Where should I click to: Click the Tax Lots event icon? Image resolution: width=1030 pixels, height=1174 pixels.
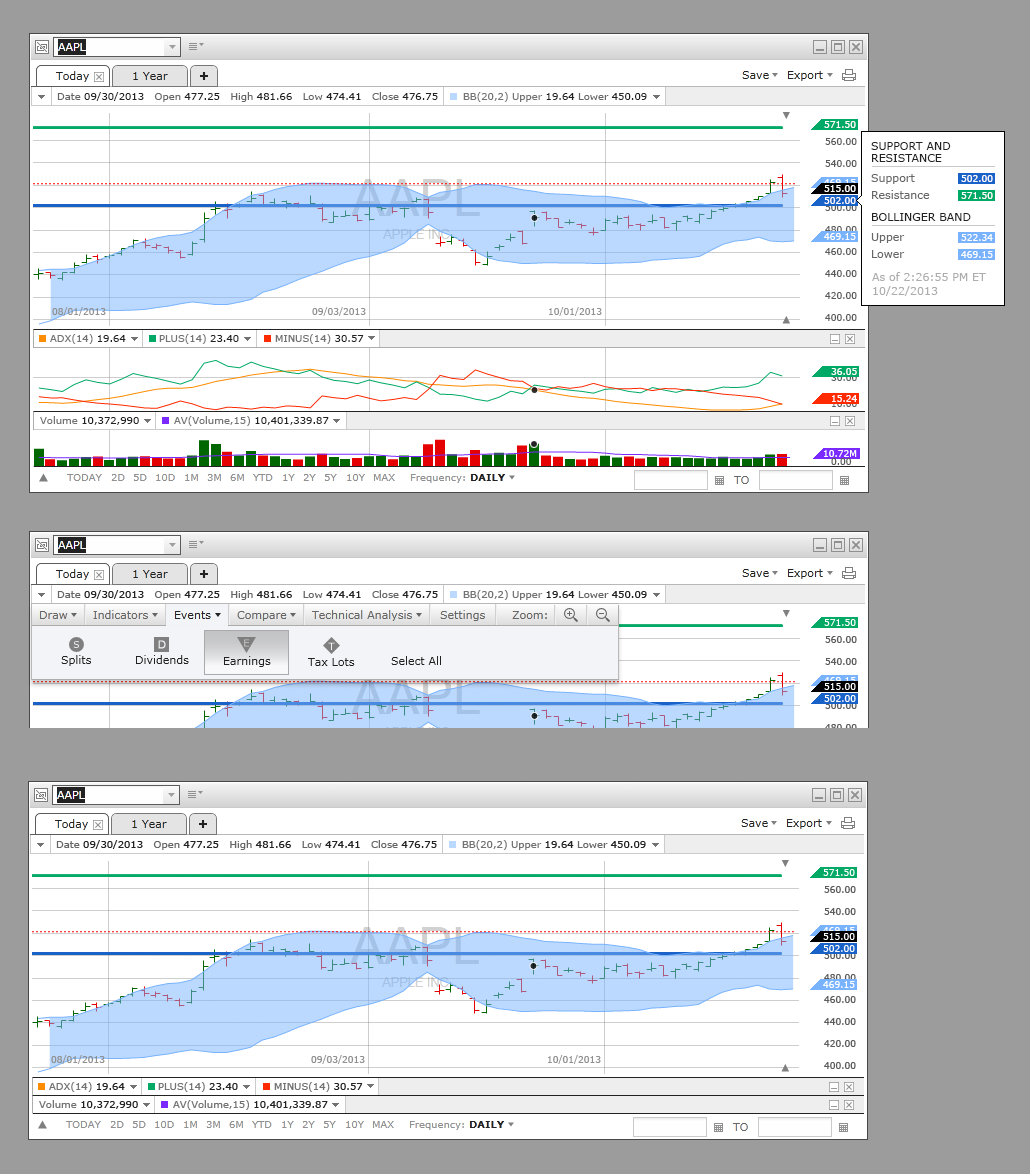point(331,646)
